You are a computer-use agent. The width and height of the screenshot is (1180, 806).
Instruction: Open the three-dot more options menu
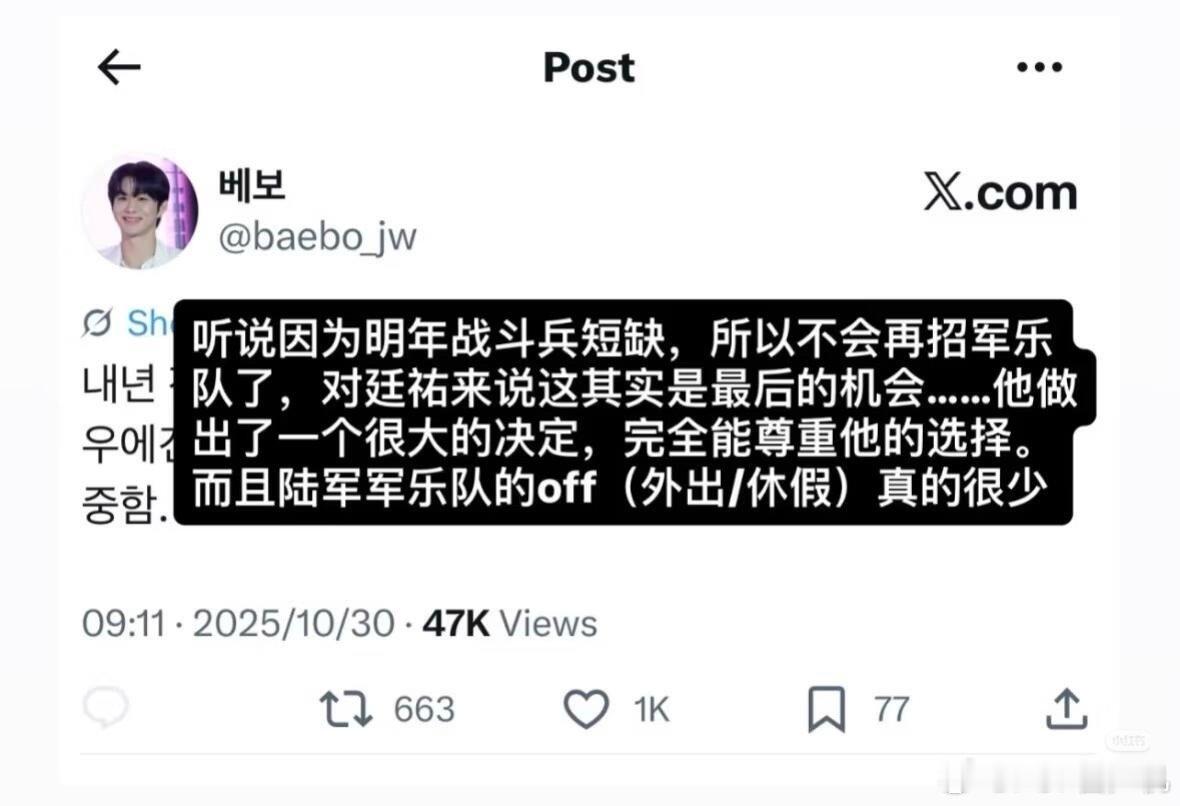[x=1039, y=67]
